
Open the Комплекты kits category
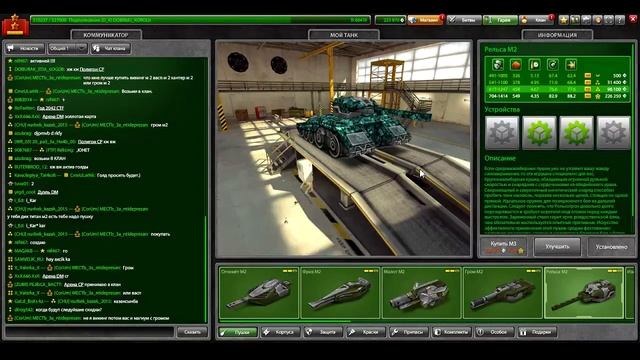[452, 332]
